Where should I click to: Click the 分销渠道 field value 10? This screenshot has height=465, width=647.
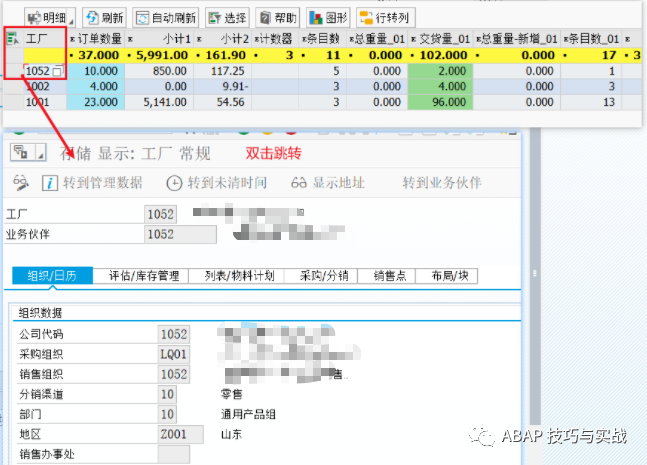click(167, 394)
